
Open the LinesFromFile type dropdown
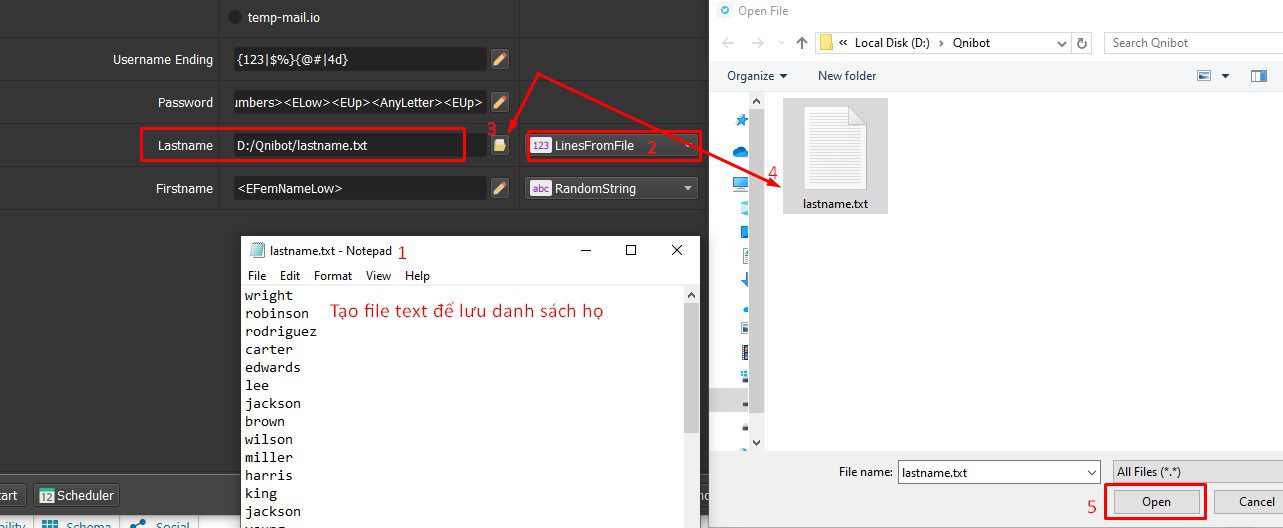coord(612,145)
